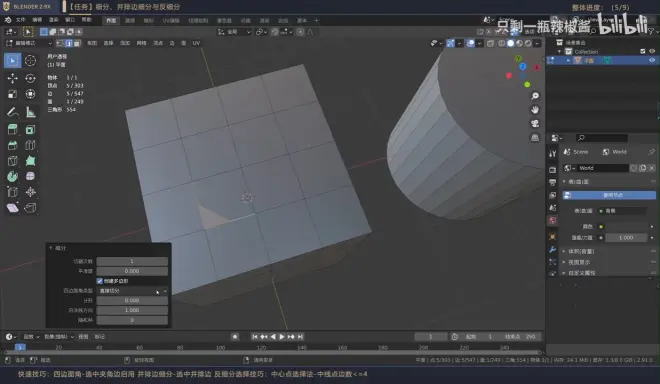Click the number of cuts field

(132, 261)
